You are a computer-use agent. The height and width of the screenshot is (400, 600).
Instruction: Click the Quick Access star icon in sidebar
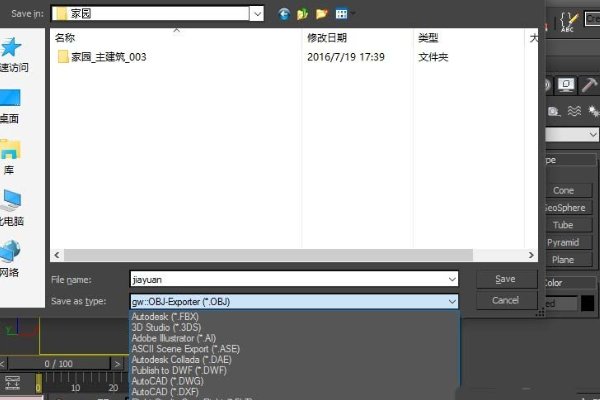10,47
